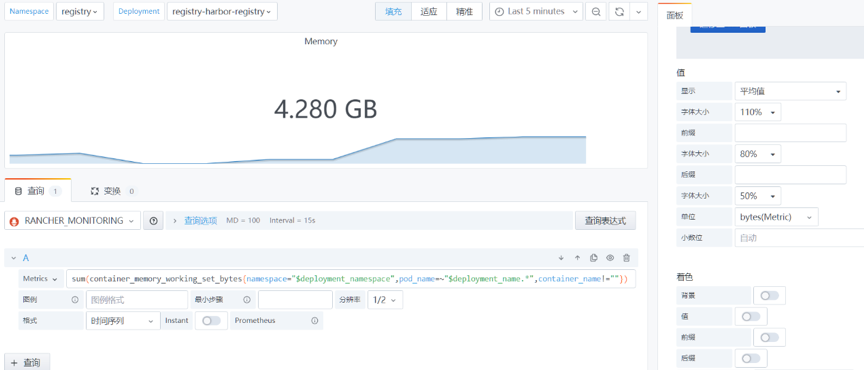Click the memory sparkline graph
864x370 pixels.
click(x=298, y=150)
